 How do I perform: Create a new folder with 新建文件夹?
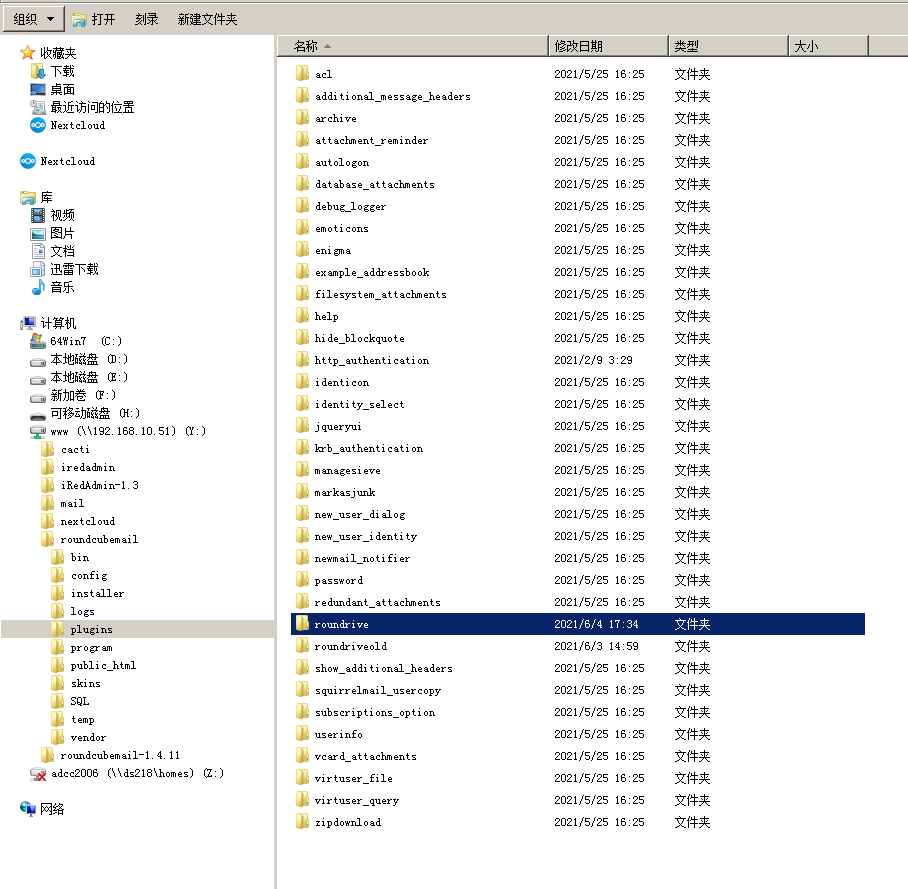coord(207,20)
